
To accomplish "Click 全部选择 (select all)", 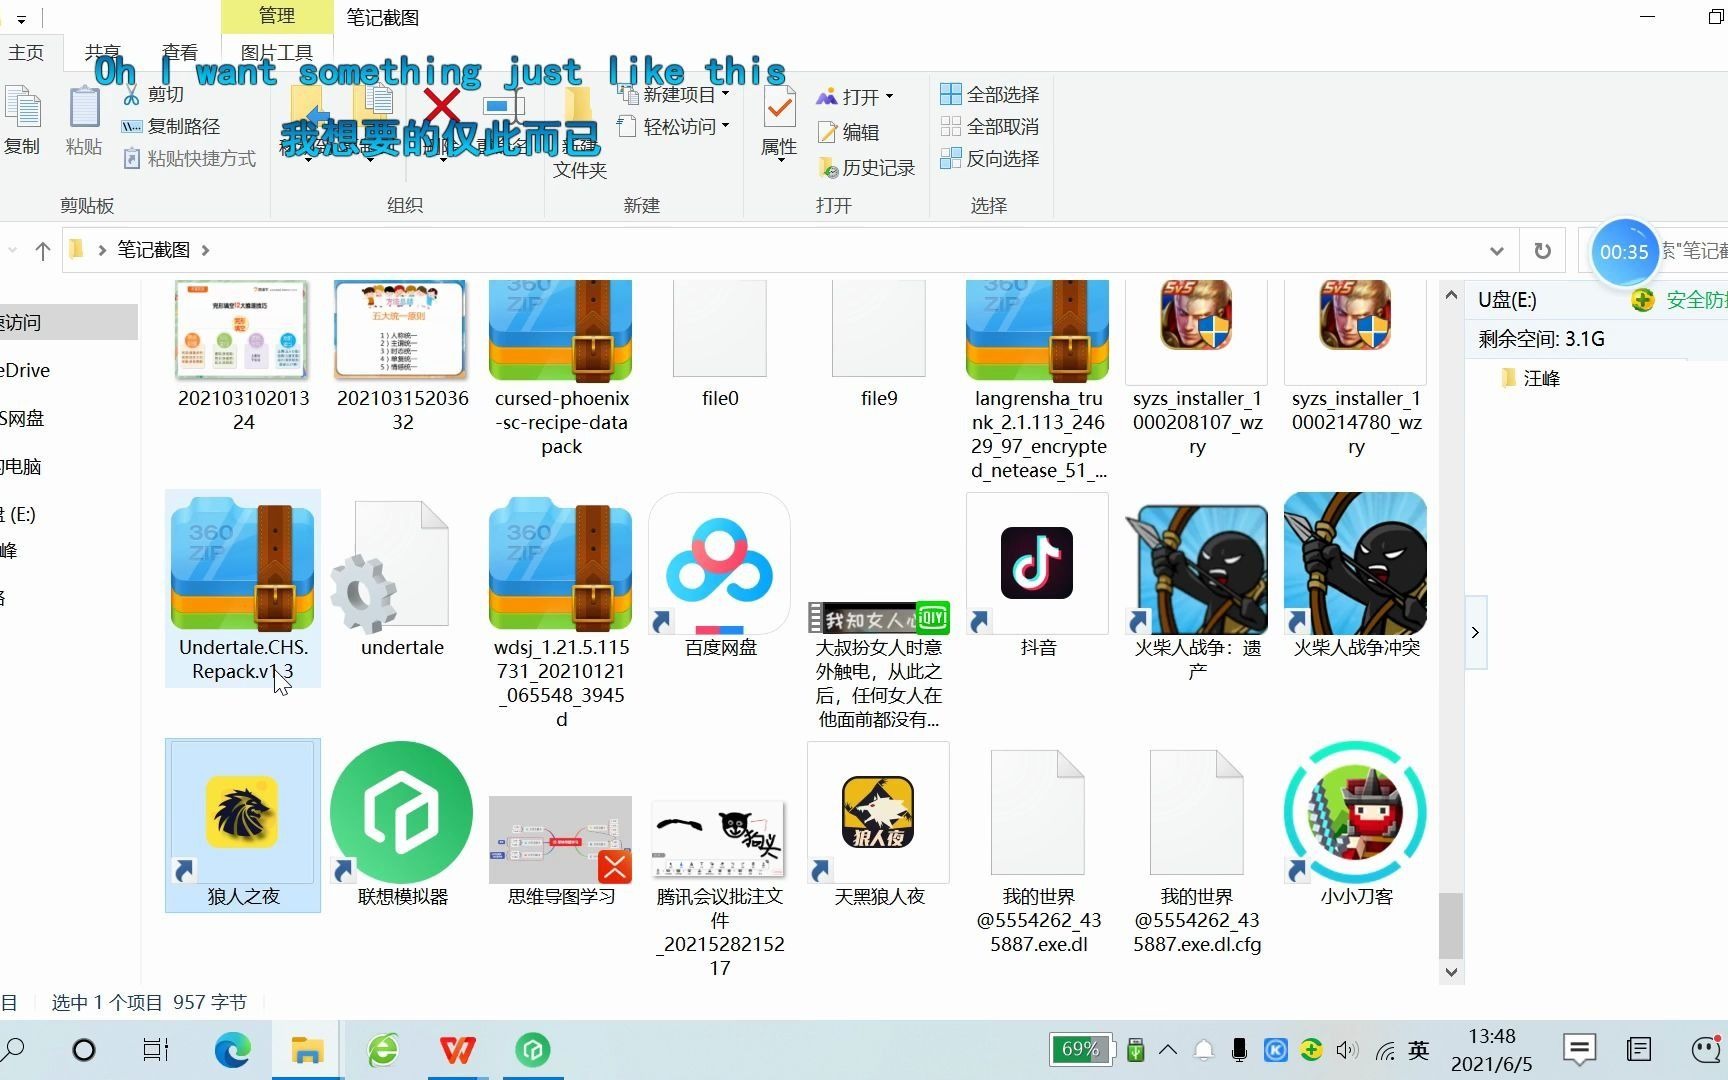I will pos(990,94).
